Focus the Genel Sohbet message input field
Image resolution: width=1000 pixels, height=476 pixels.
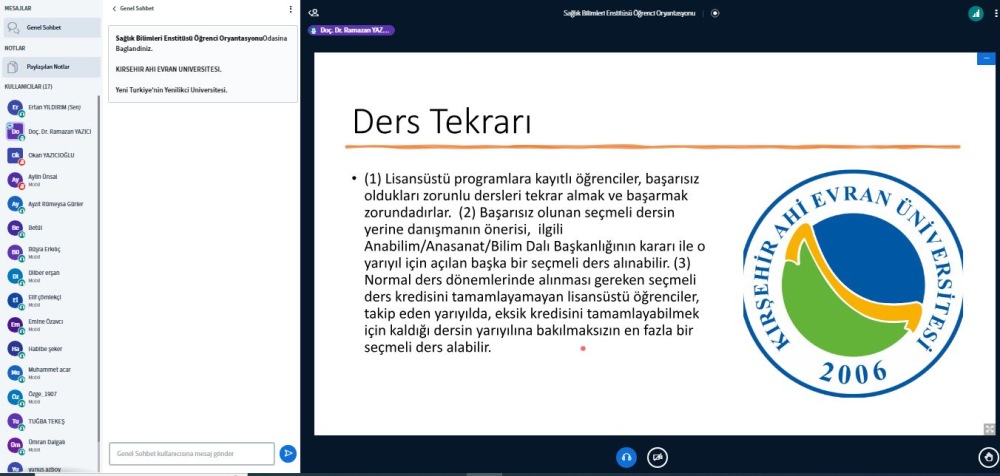click(192, 454)
